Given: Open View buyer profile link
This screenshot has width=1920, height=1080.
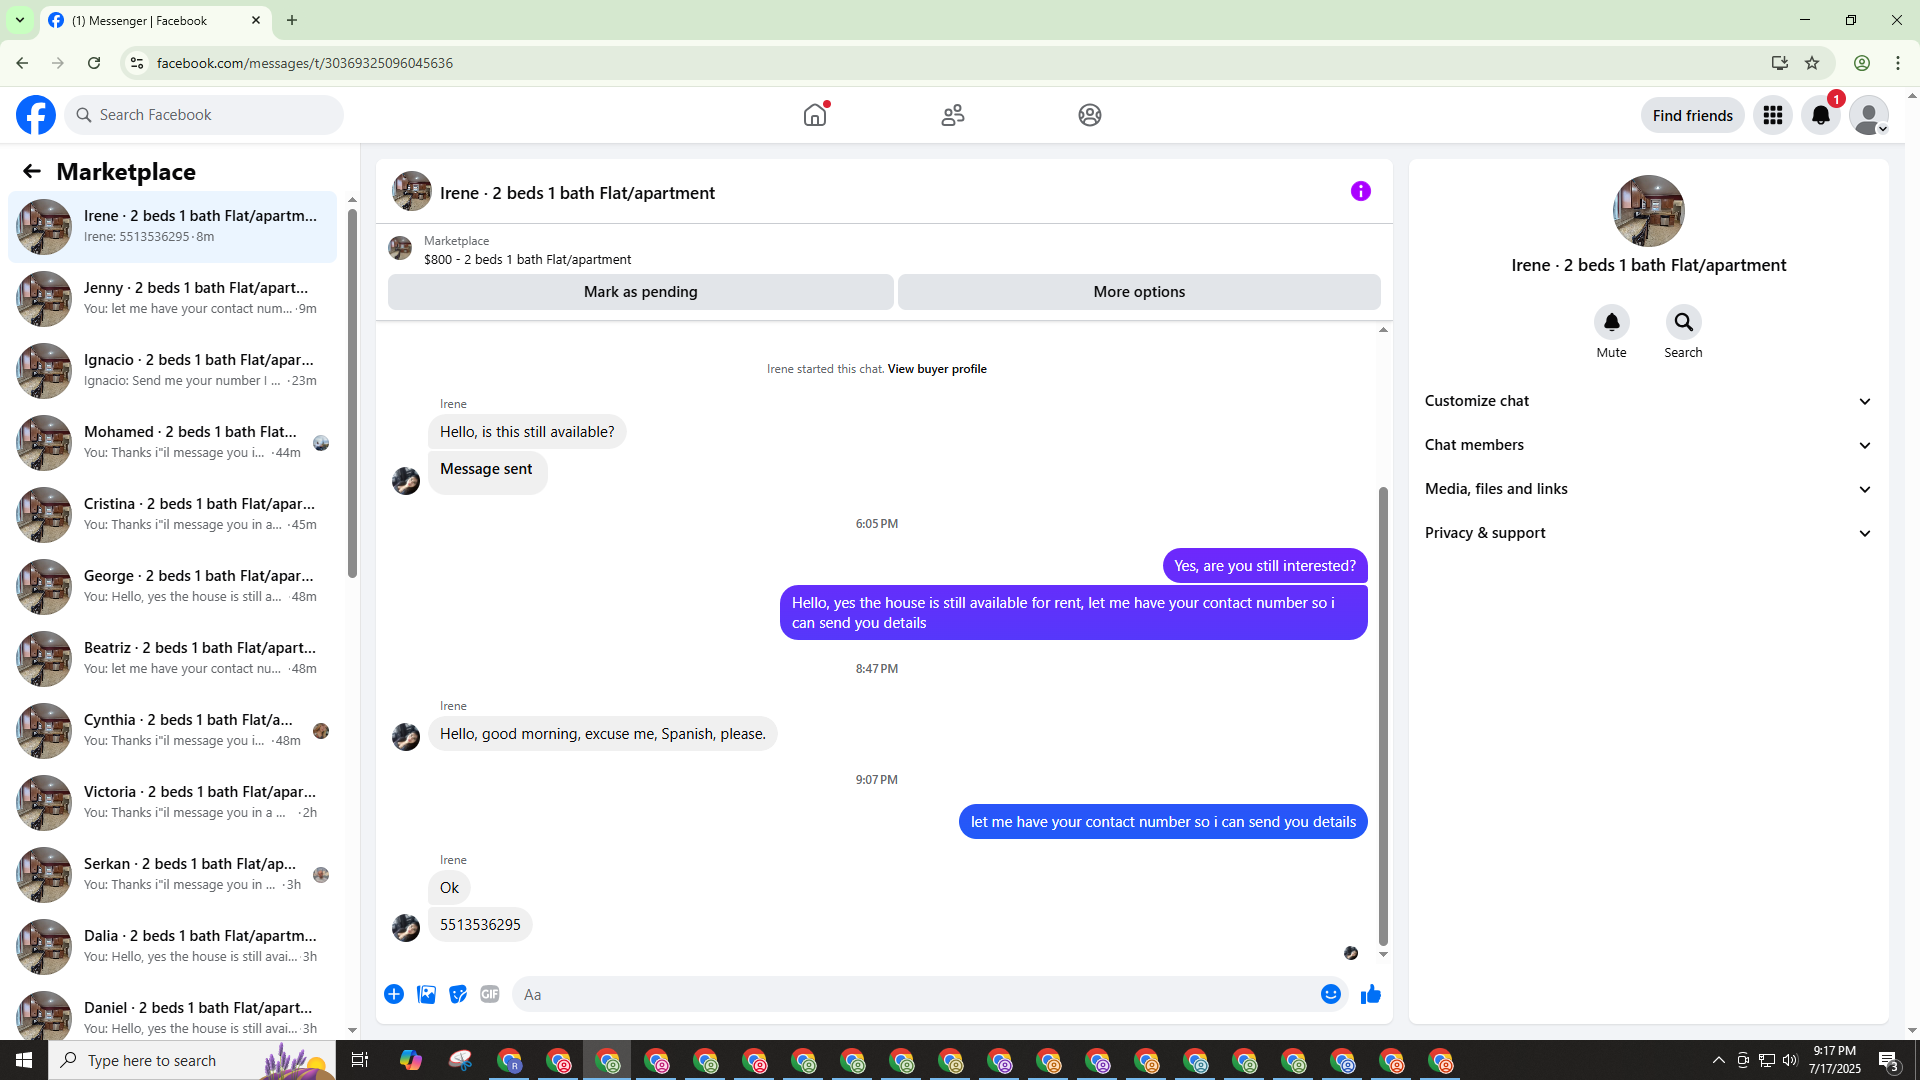Looking at the screenshot, I should [x=937, y=369].
